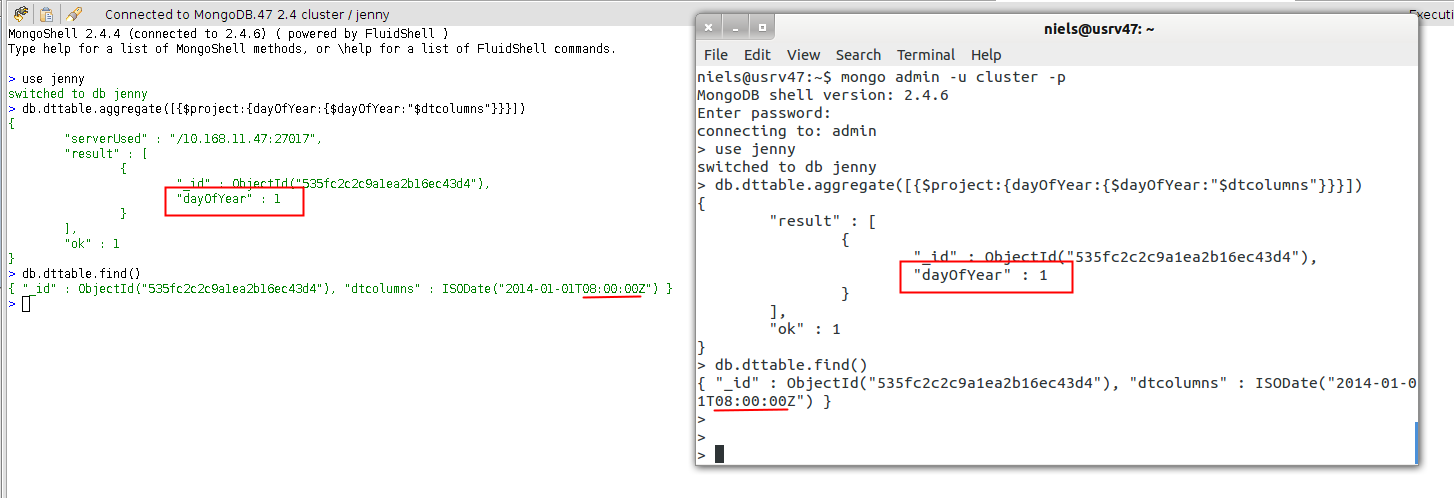The height and width of the screenshot is (498, 1454).
Task: Click 'switched to db jenny' in terminal window
Action: pos(787,167)
